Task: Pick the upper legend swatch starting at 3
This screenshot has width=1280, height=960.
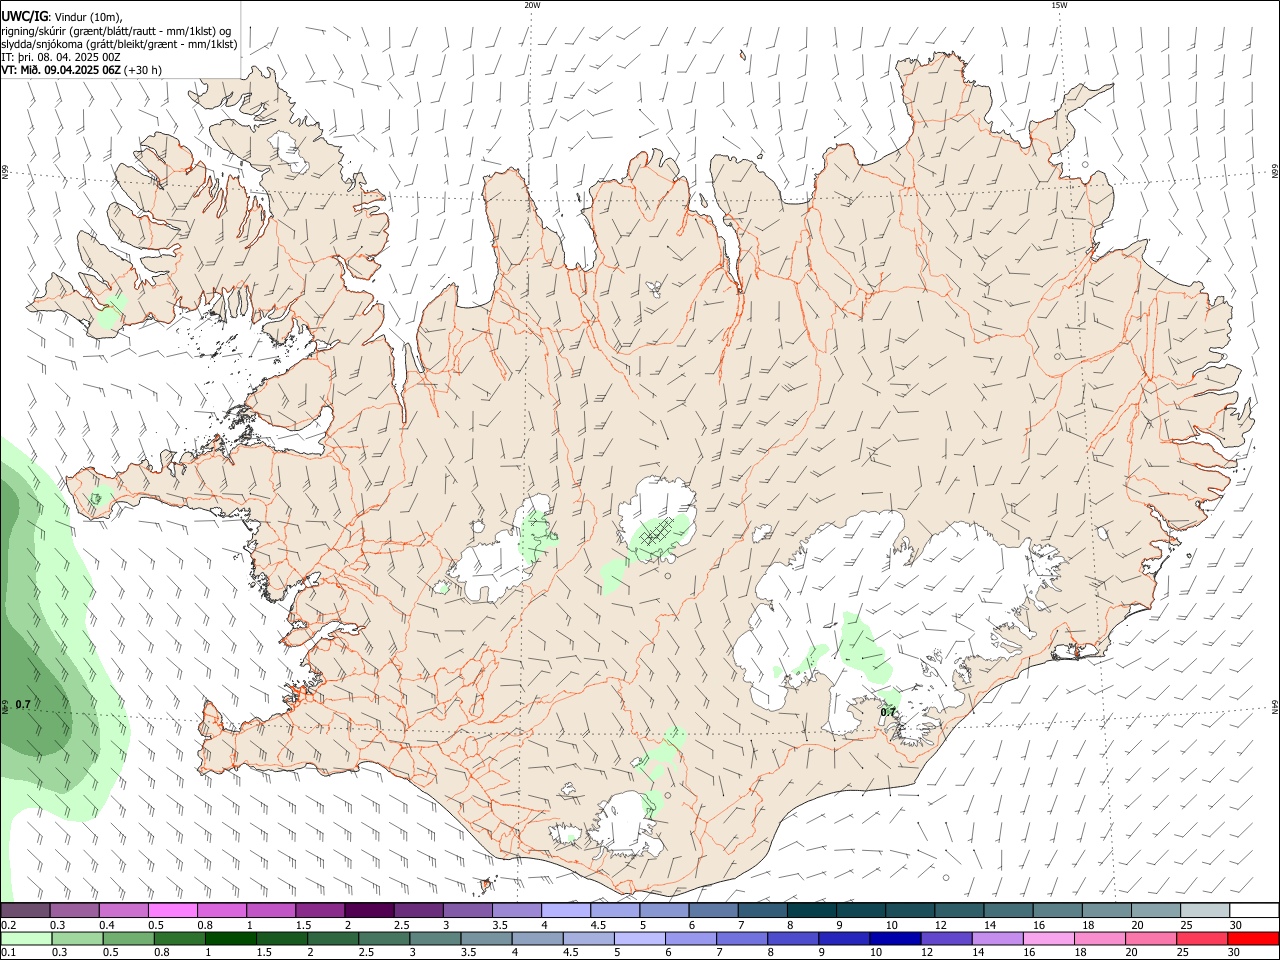Action: pyautogui.click(x=468, y=911)
